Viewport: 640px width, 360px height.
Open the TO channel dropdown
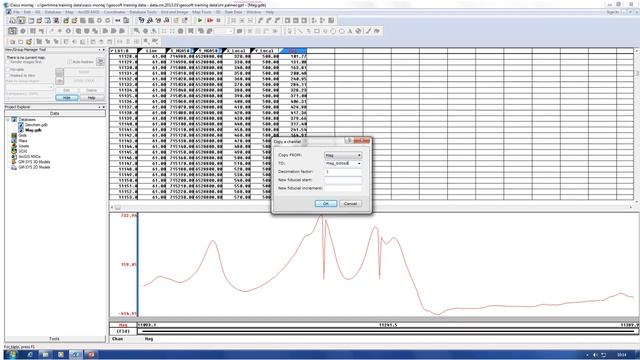click(x=343, y=163)
